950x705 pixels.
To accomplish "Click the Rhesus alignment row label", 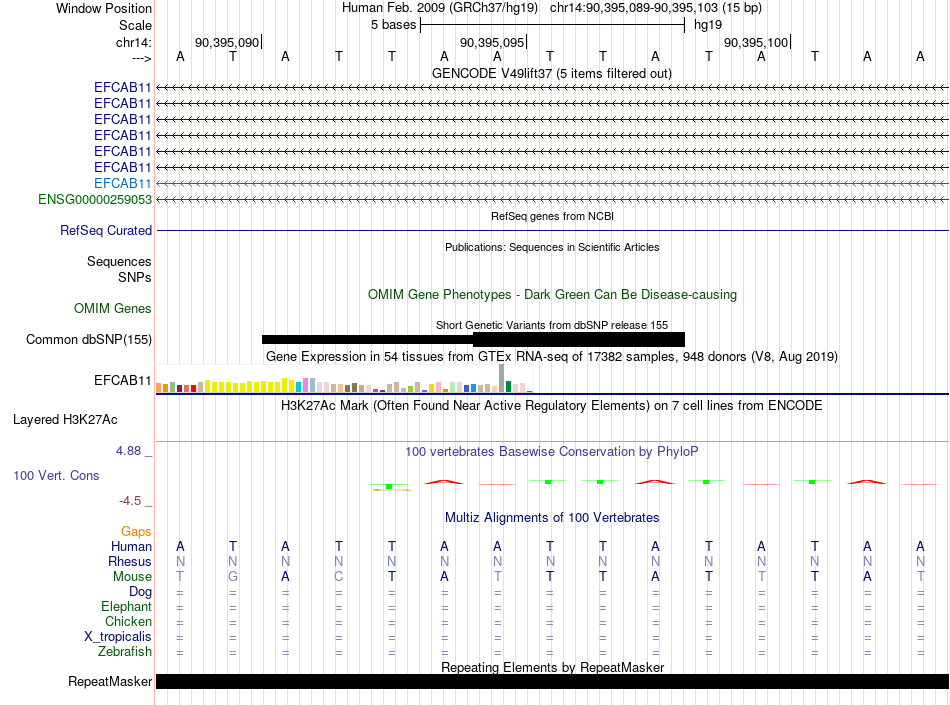I will point(130,562).
